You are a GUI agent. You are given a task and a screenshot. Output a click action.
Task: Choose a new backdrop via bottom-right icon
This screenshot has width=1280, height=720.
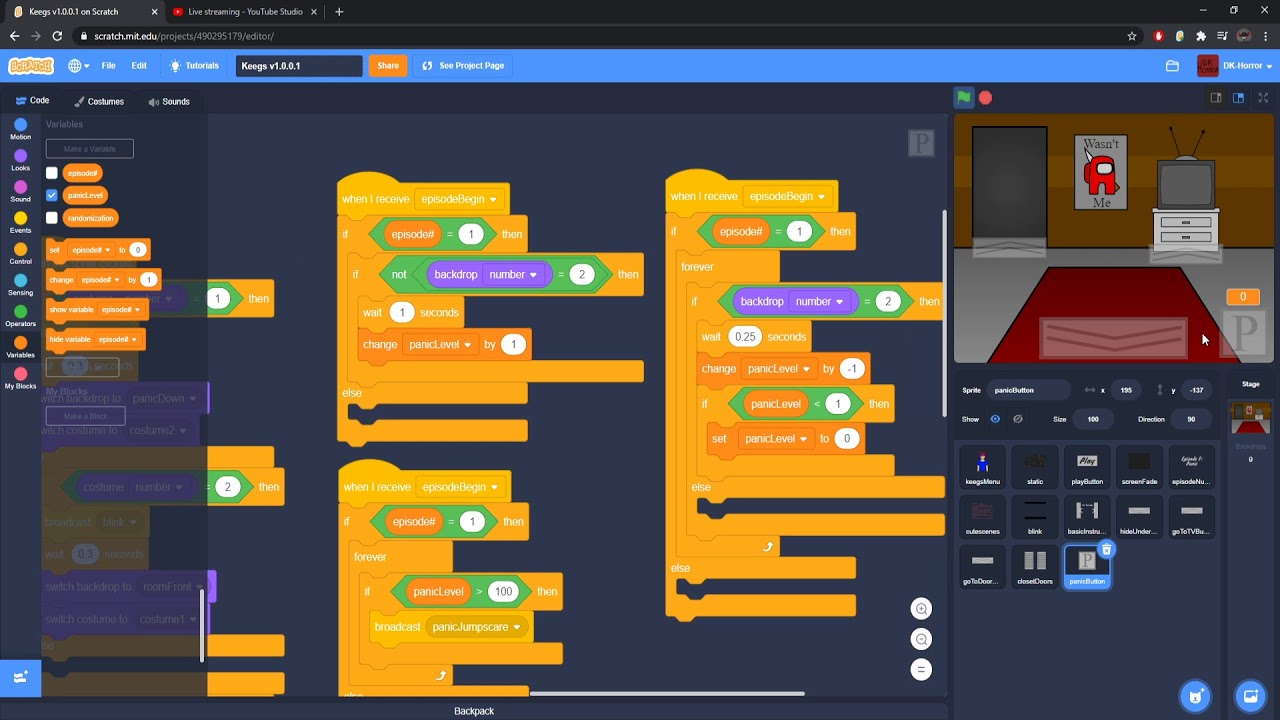click(x=1250, y=696)
